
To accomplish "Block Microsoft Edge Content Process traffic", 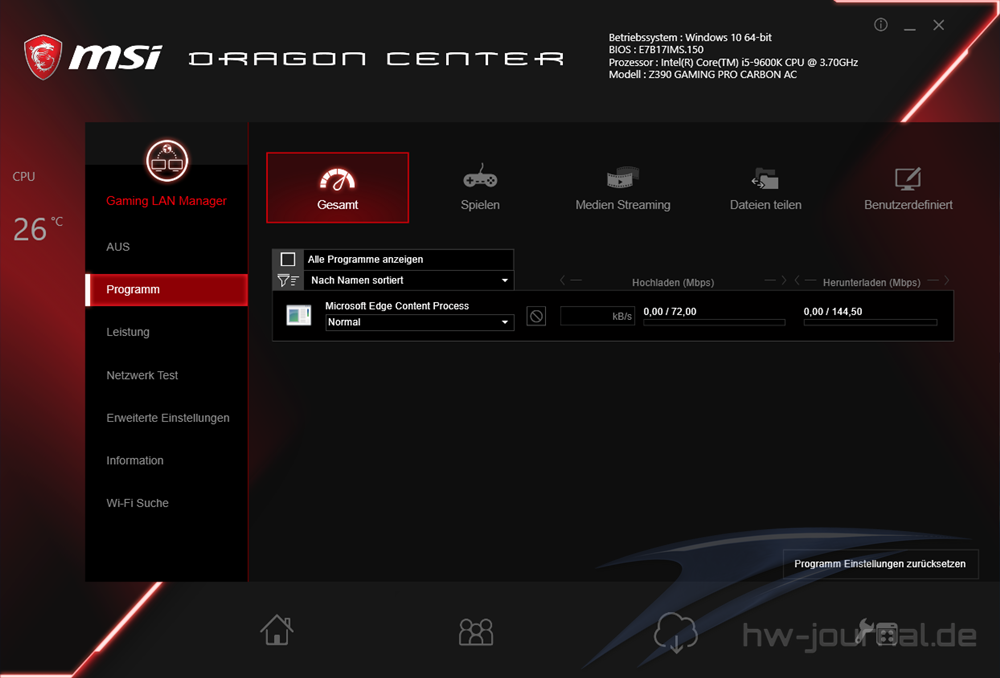I will click(x=536, y=316).
